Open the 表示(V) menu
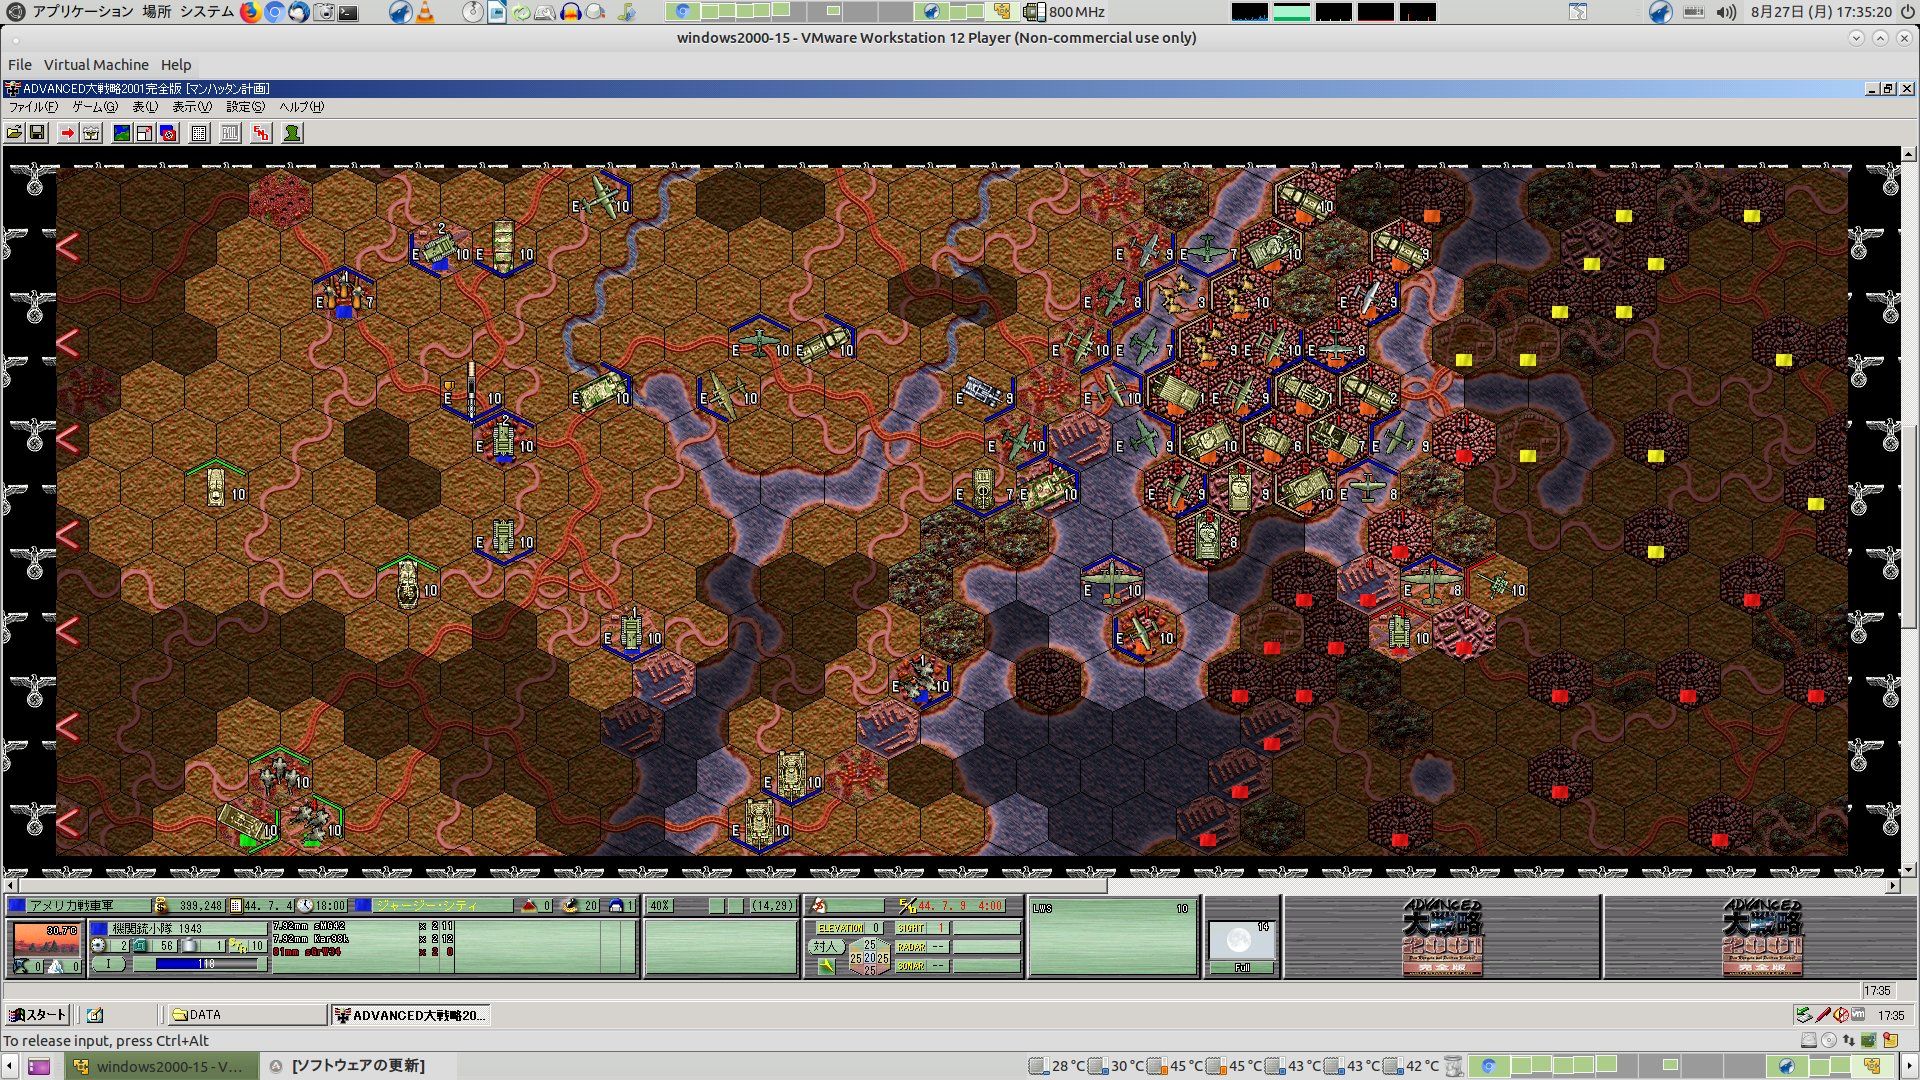The width and height of the screenshot is (1920, 1080). tap(192, 107)
